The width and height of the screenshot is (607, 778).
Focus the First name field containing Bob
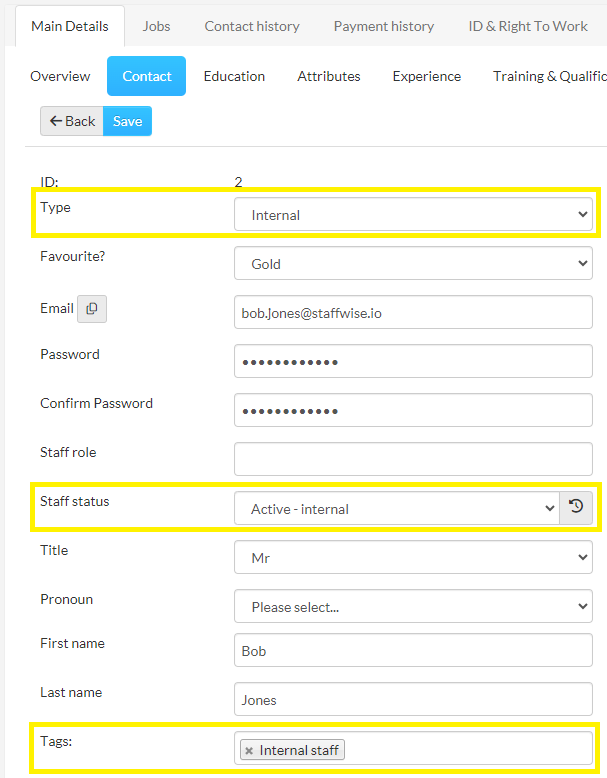(413, 650)
